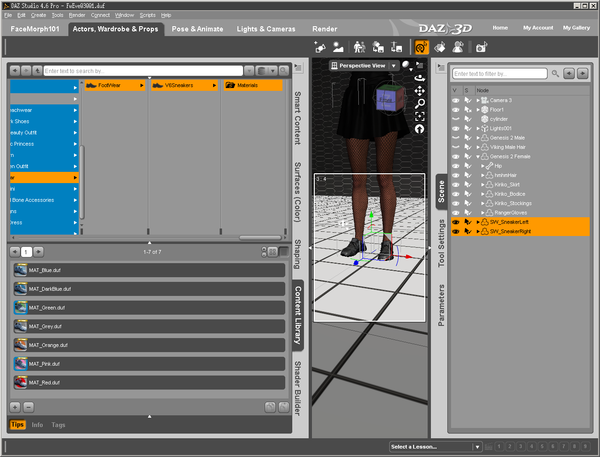Open the Render menu in menu bar
The height and width of the screenshot is (457, 600).
point(77,15)
